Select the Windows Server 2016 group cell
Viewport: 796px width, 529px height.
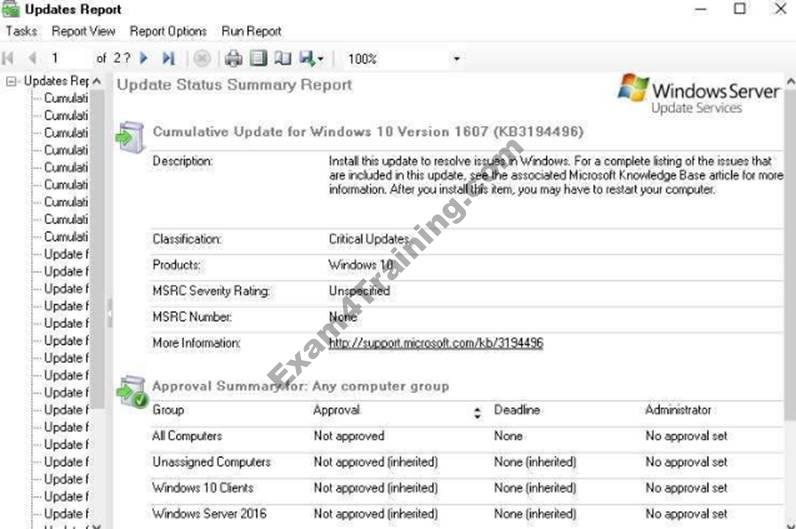(209, 513)
